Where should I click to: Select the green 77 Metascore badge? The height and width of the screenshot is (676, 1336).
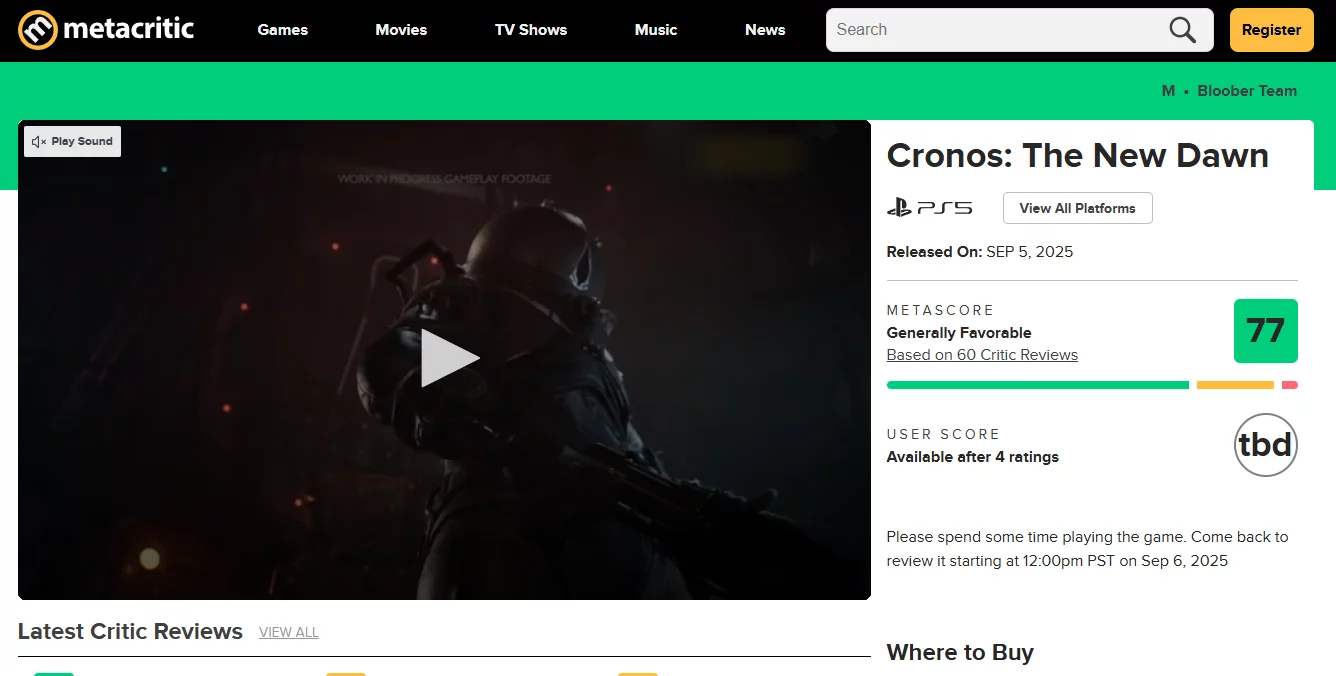(1265, 331)
